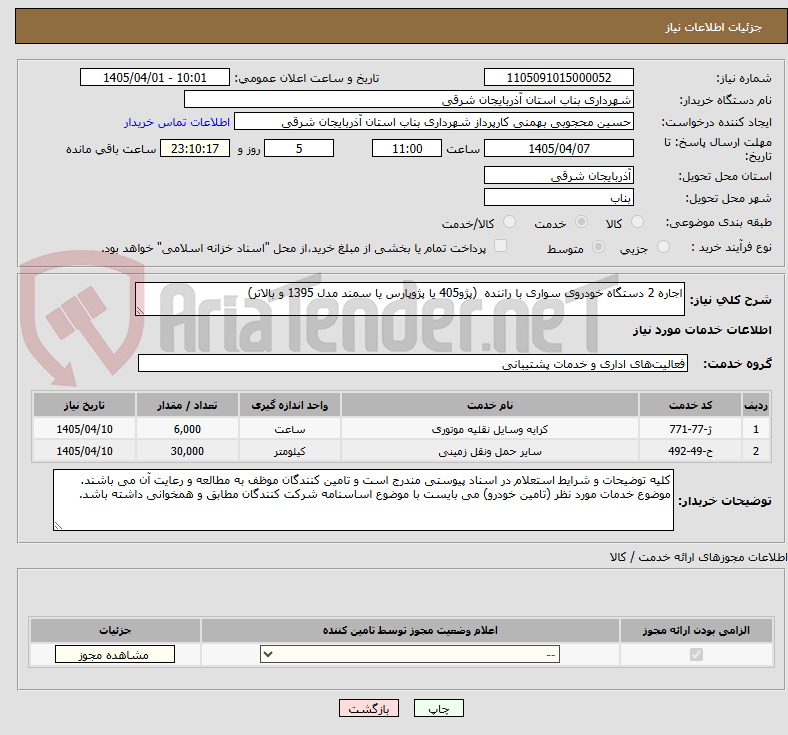The height and width of the screenshot is (735, 788).
Task: Click the نام خدمت column header
Action: tap(490, 405)
